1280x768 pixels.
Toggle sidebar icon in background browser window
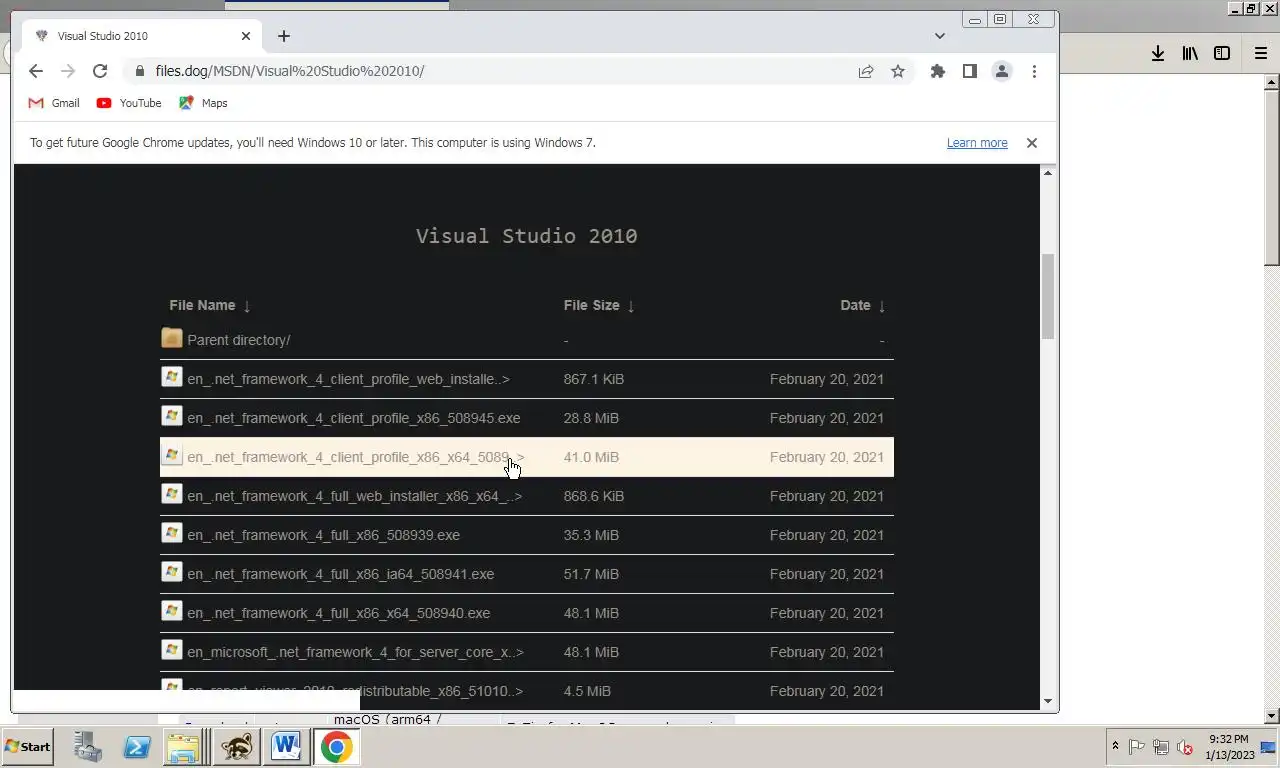point(1222,53)
